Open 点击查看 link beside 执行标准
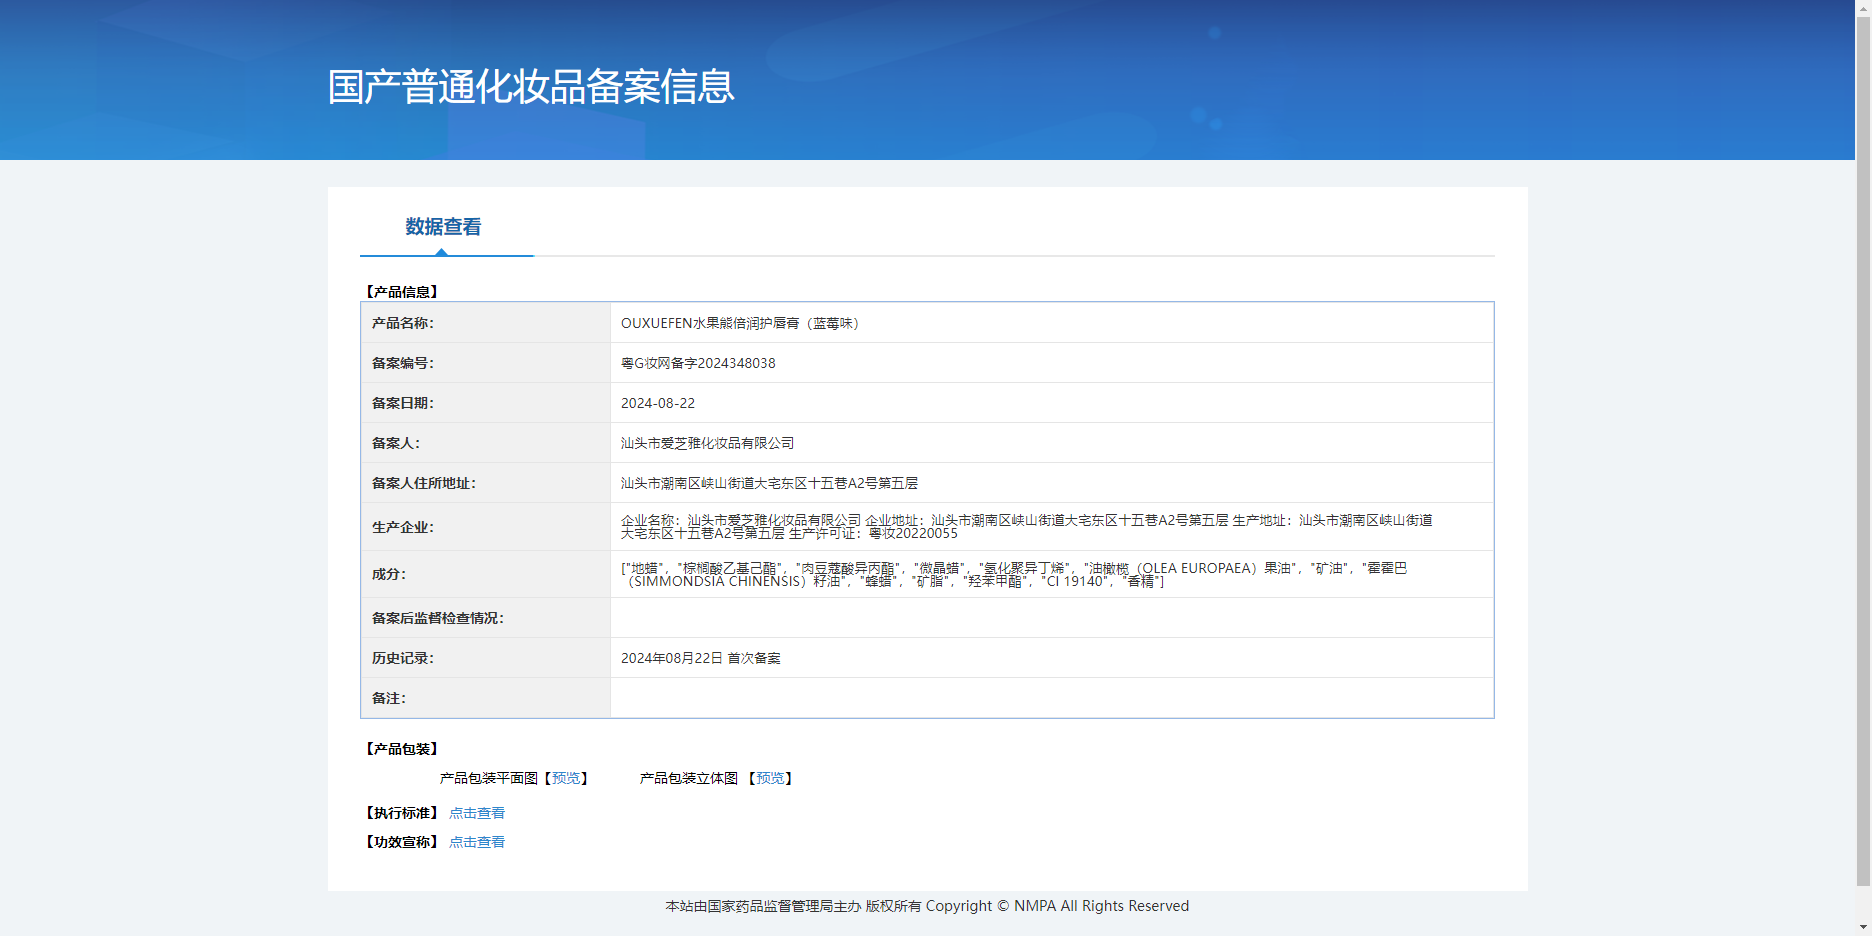 pyautogui.click(x=477, y=813)
